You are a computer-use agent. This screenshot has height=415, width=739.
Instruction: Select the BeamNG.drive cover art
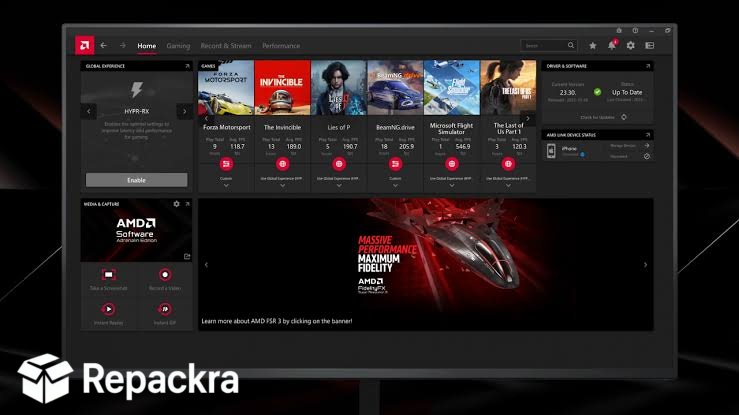point(395,88)
